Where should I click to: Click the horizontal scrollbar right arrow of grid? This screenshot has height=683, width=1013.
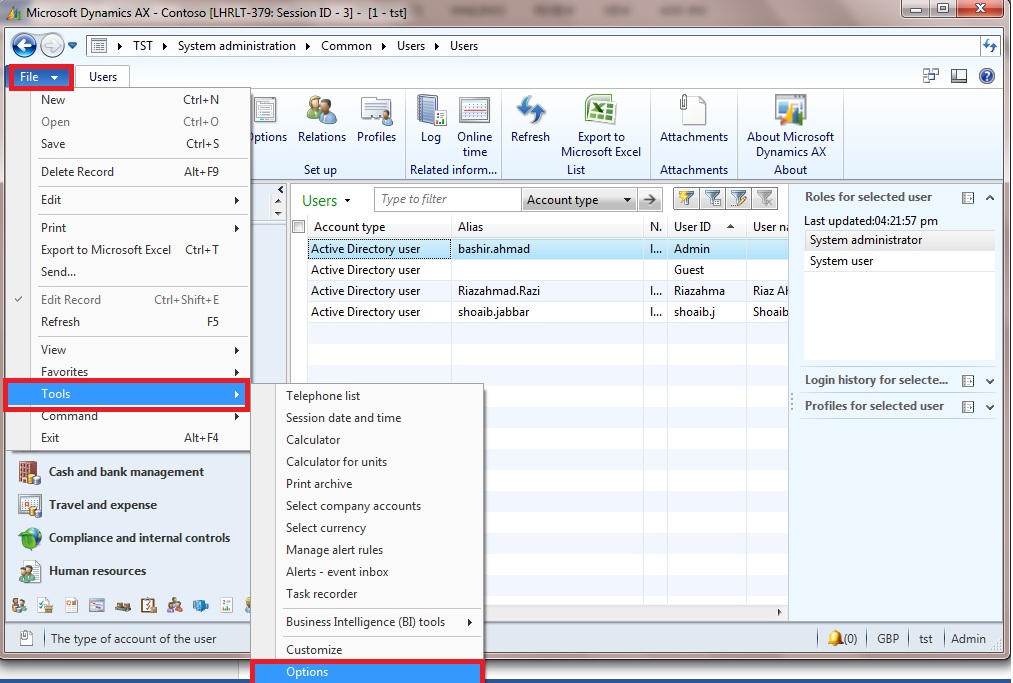pos(779,612)
